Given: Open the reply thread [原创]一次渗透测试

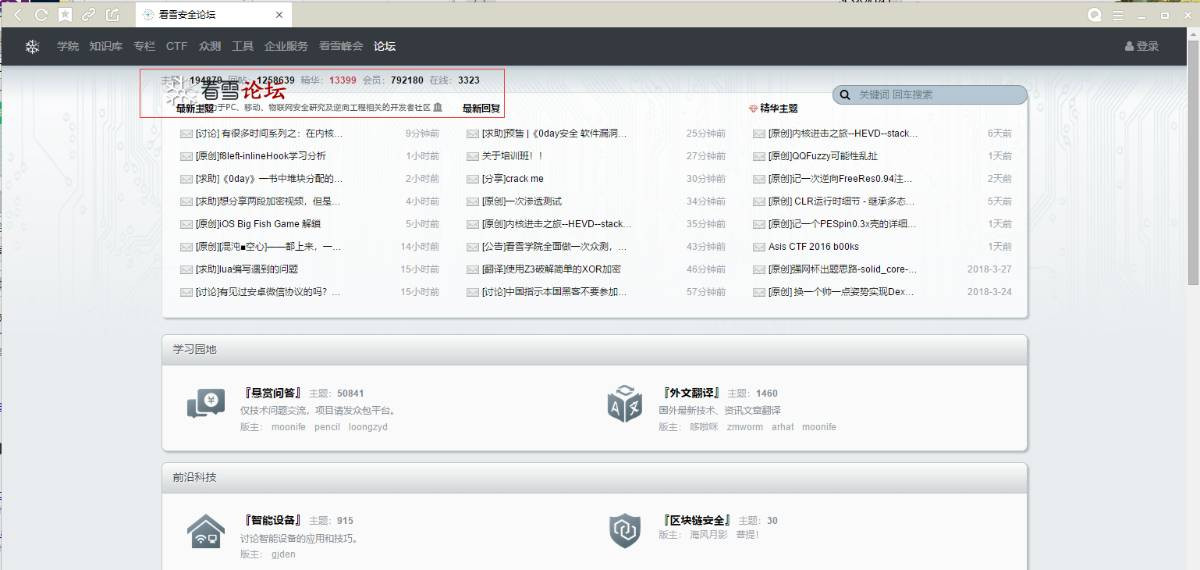Looking at the screenshot, I should click(x=522, y=202).
